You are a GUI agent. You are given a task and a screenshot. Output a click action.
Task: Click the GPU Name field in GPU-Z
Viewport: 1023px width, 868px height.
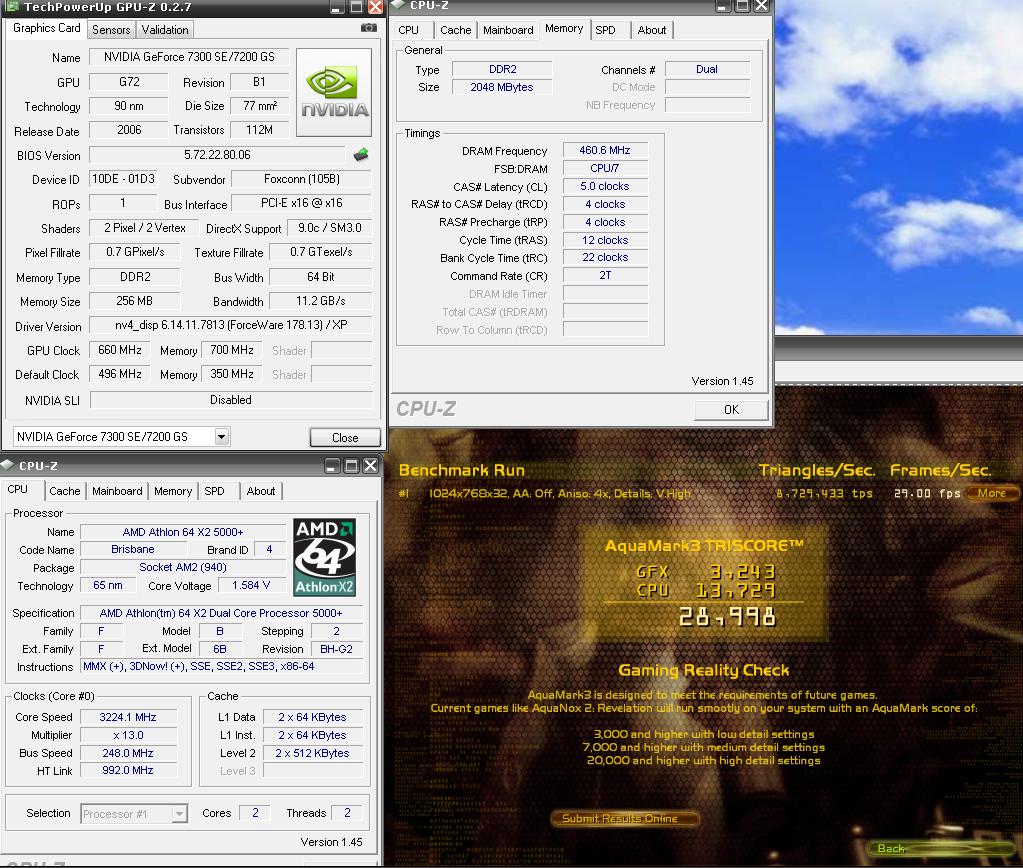click(x=189, y=57)
